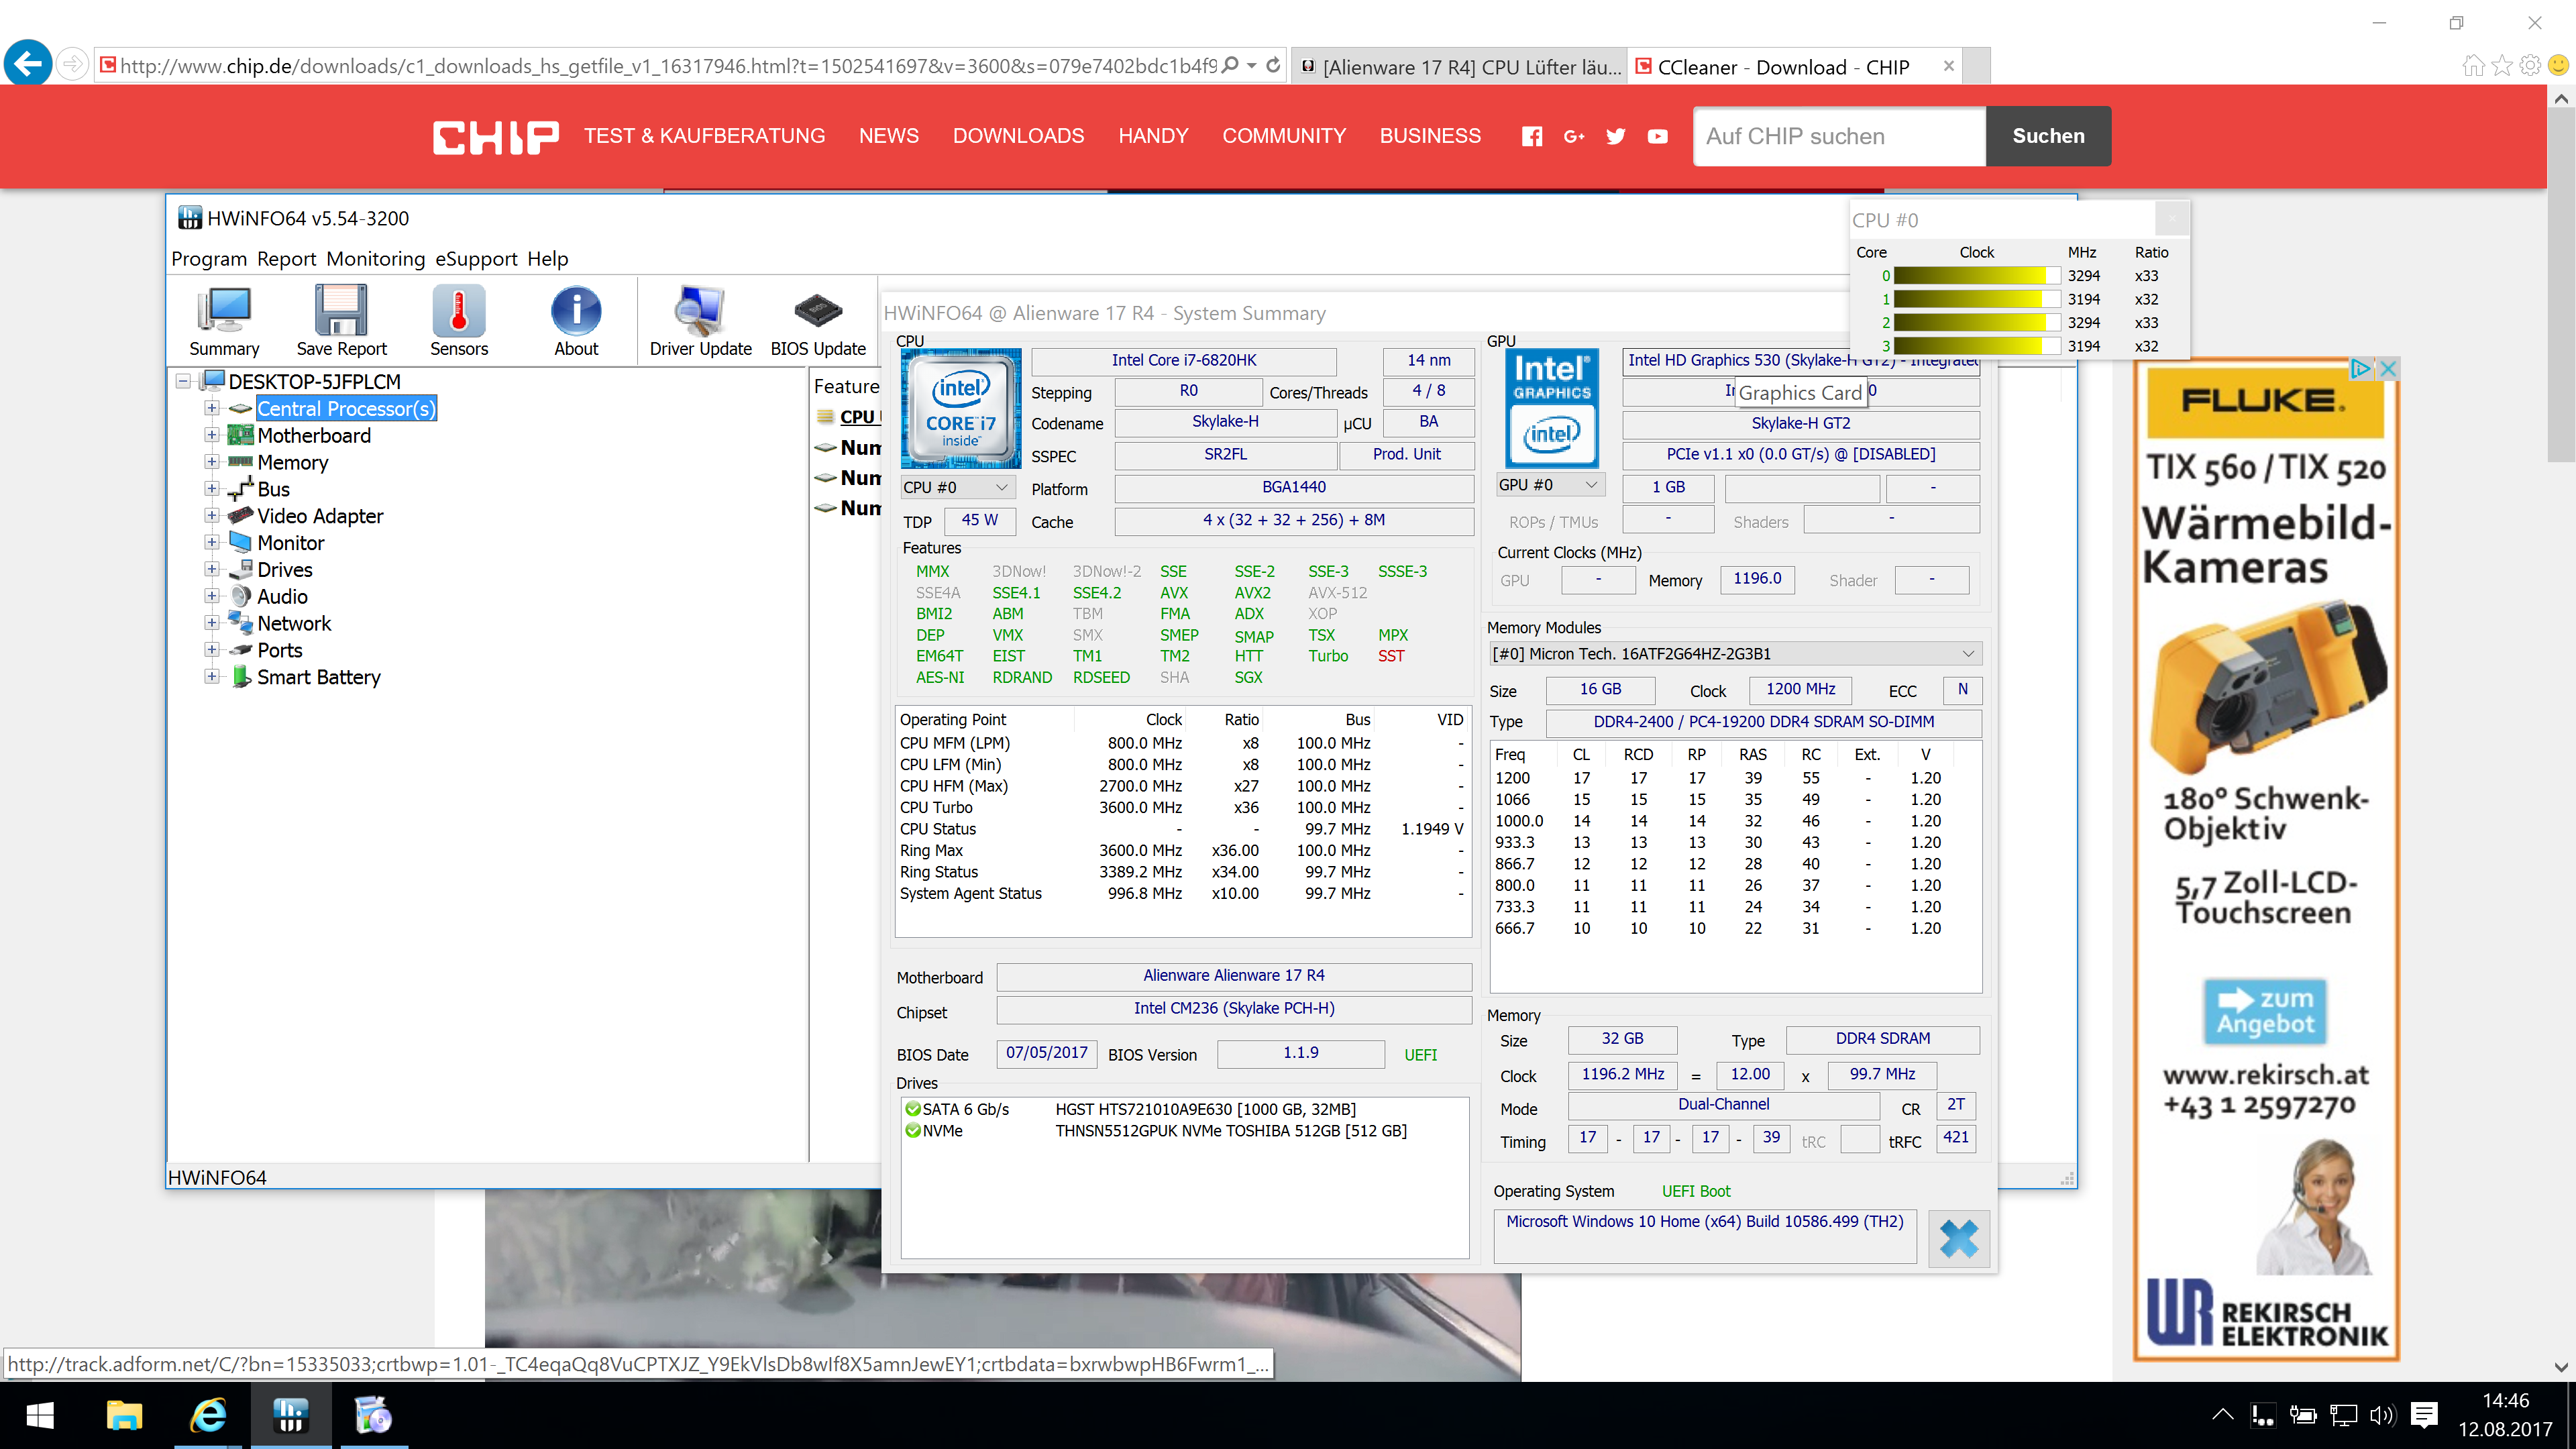Switch to the Alienware 17 R4 browser tab
Image resolution: width=2576 pixels, height=1449 pixels.
pos(1460,67)
